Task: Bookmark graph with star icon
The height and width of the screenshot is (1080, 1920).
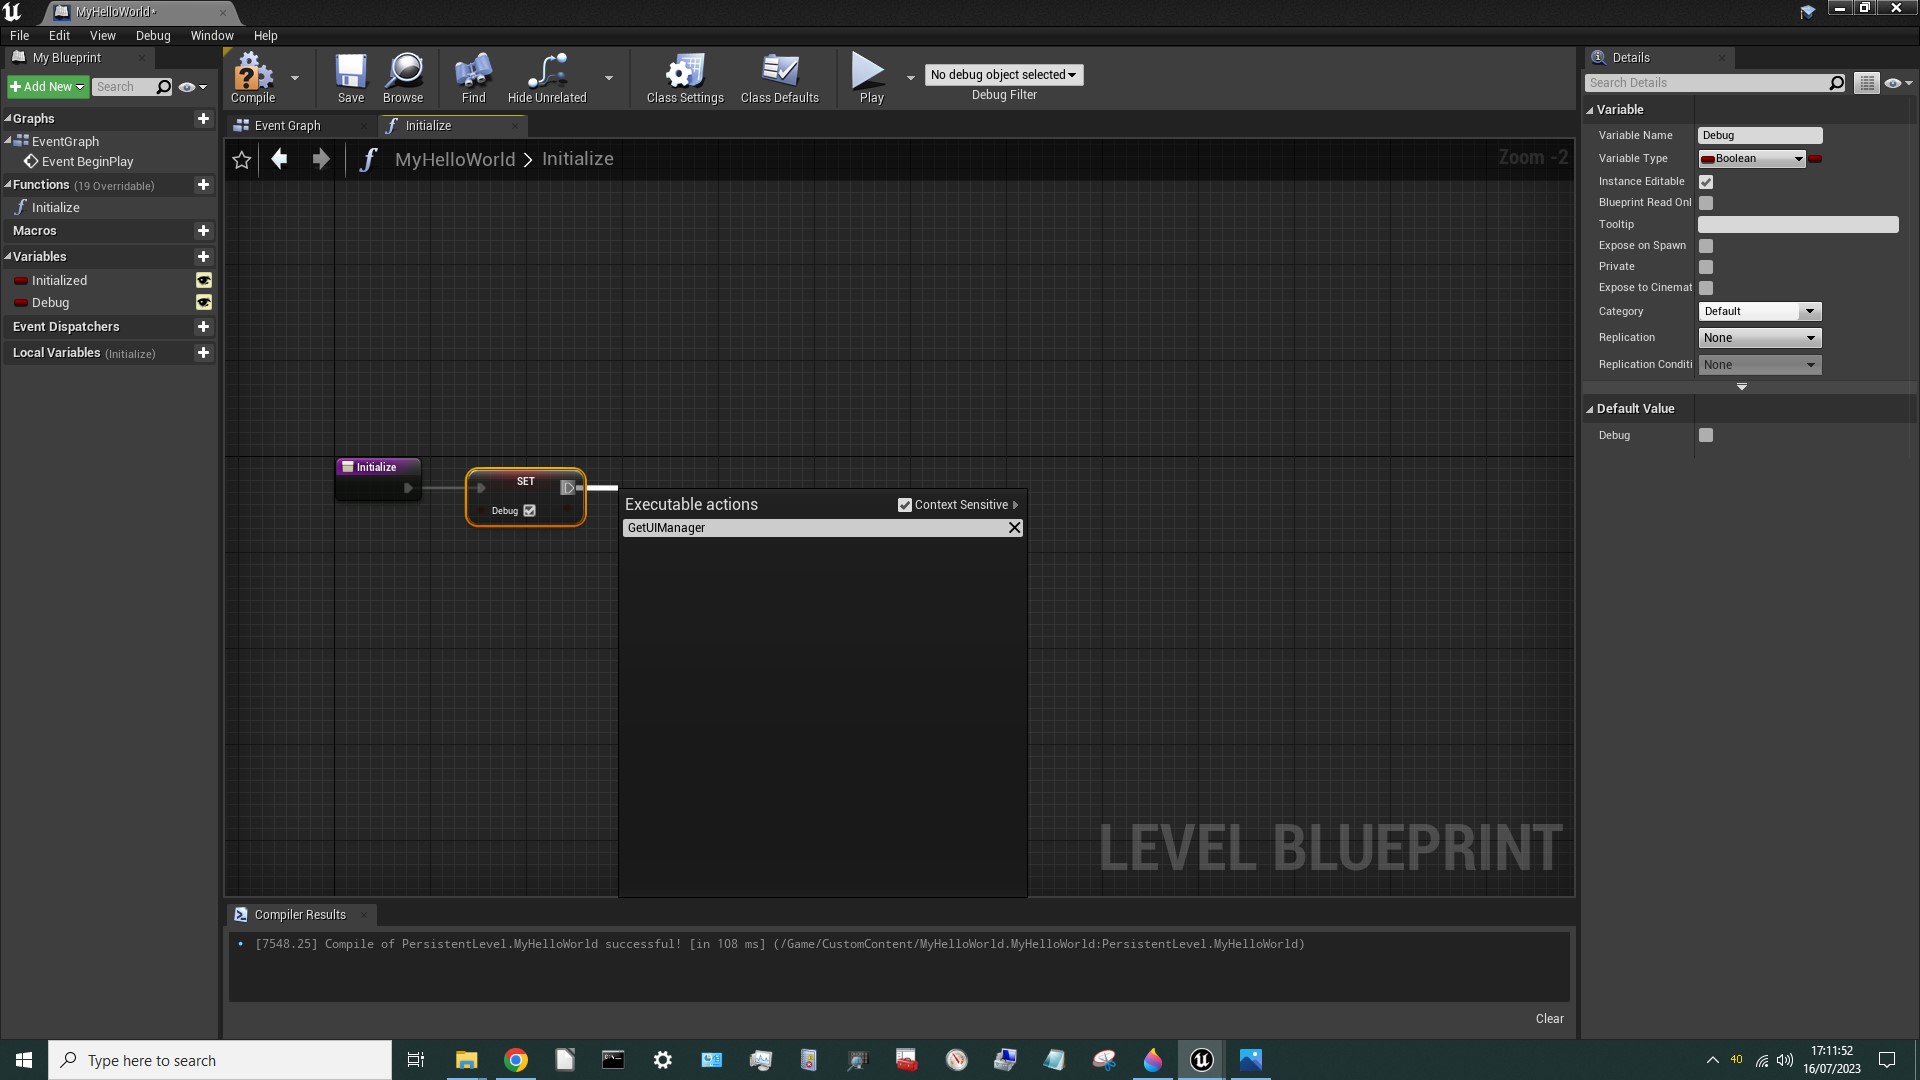Action: (242, 159)
